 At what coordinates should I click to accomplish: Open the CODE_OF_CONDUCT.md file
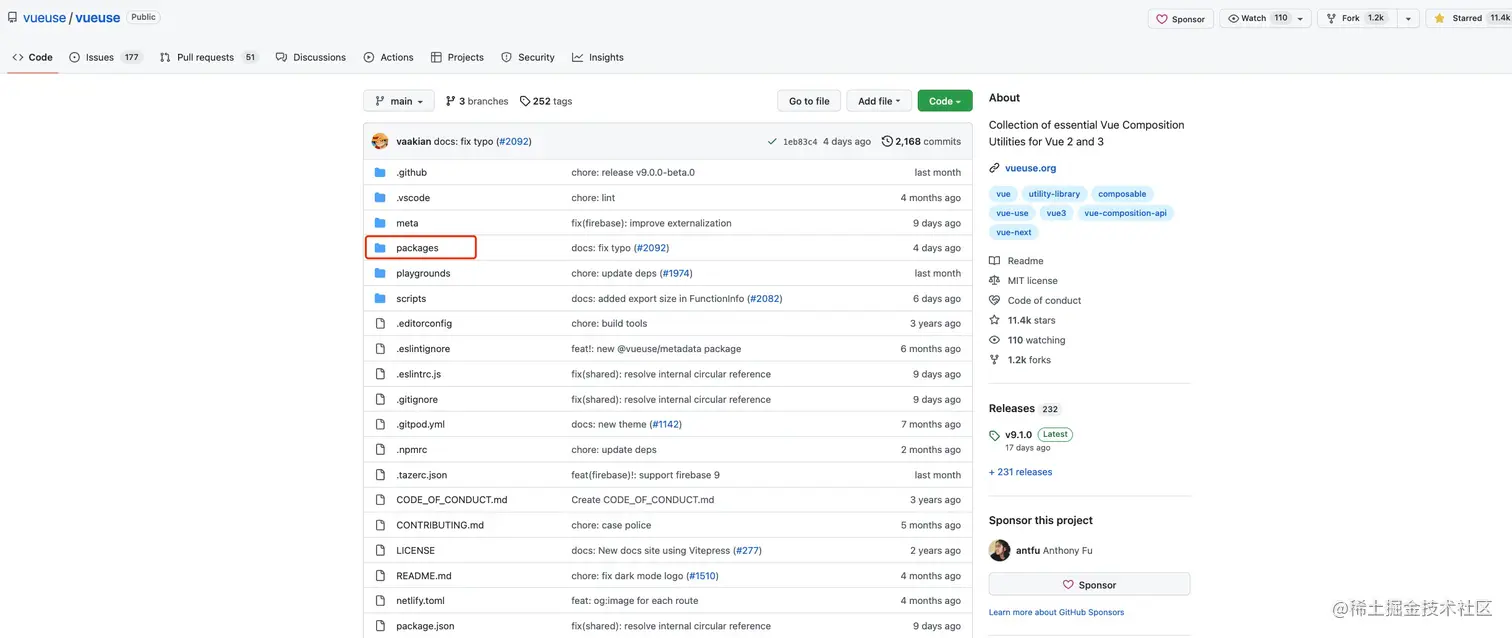coord(452,500)
